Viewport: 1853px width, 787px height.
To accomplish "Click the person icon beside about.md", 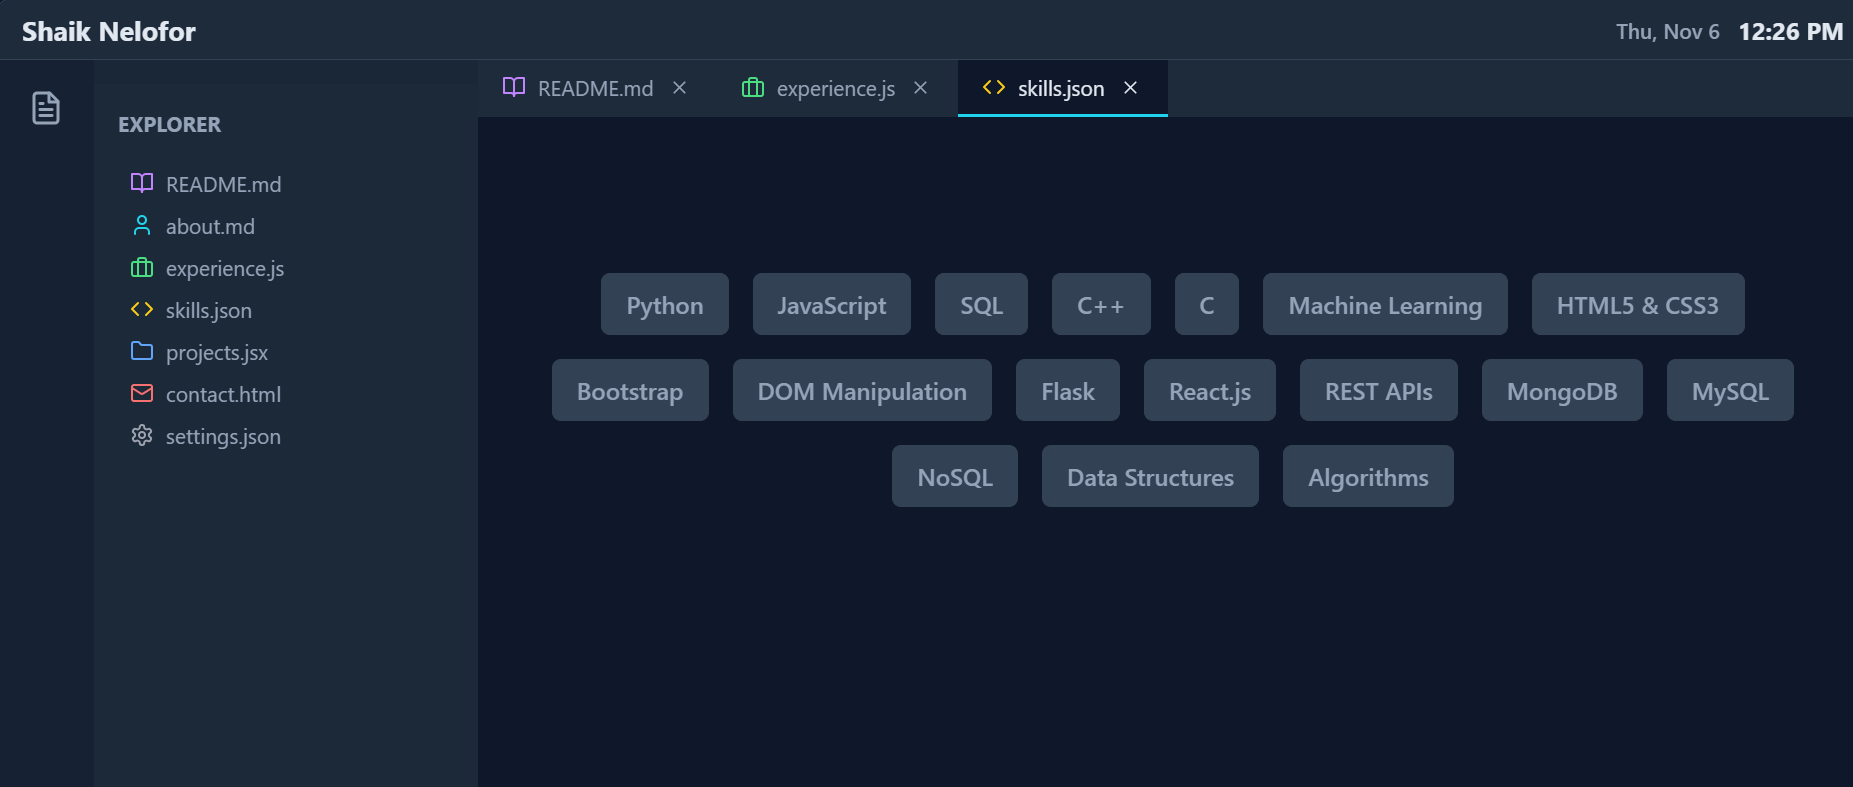I will pyautogui.click(x=142, y=225).
